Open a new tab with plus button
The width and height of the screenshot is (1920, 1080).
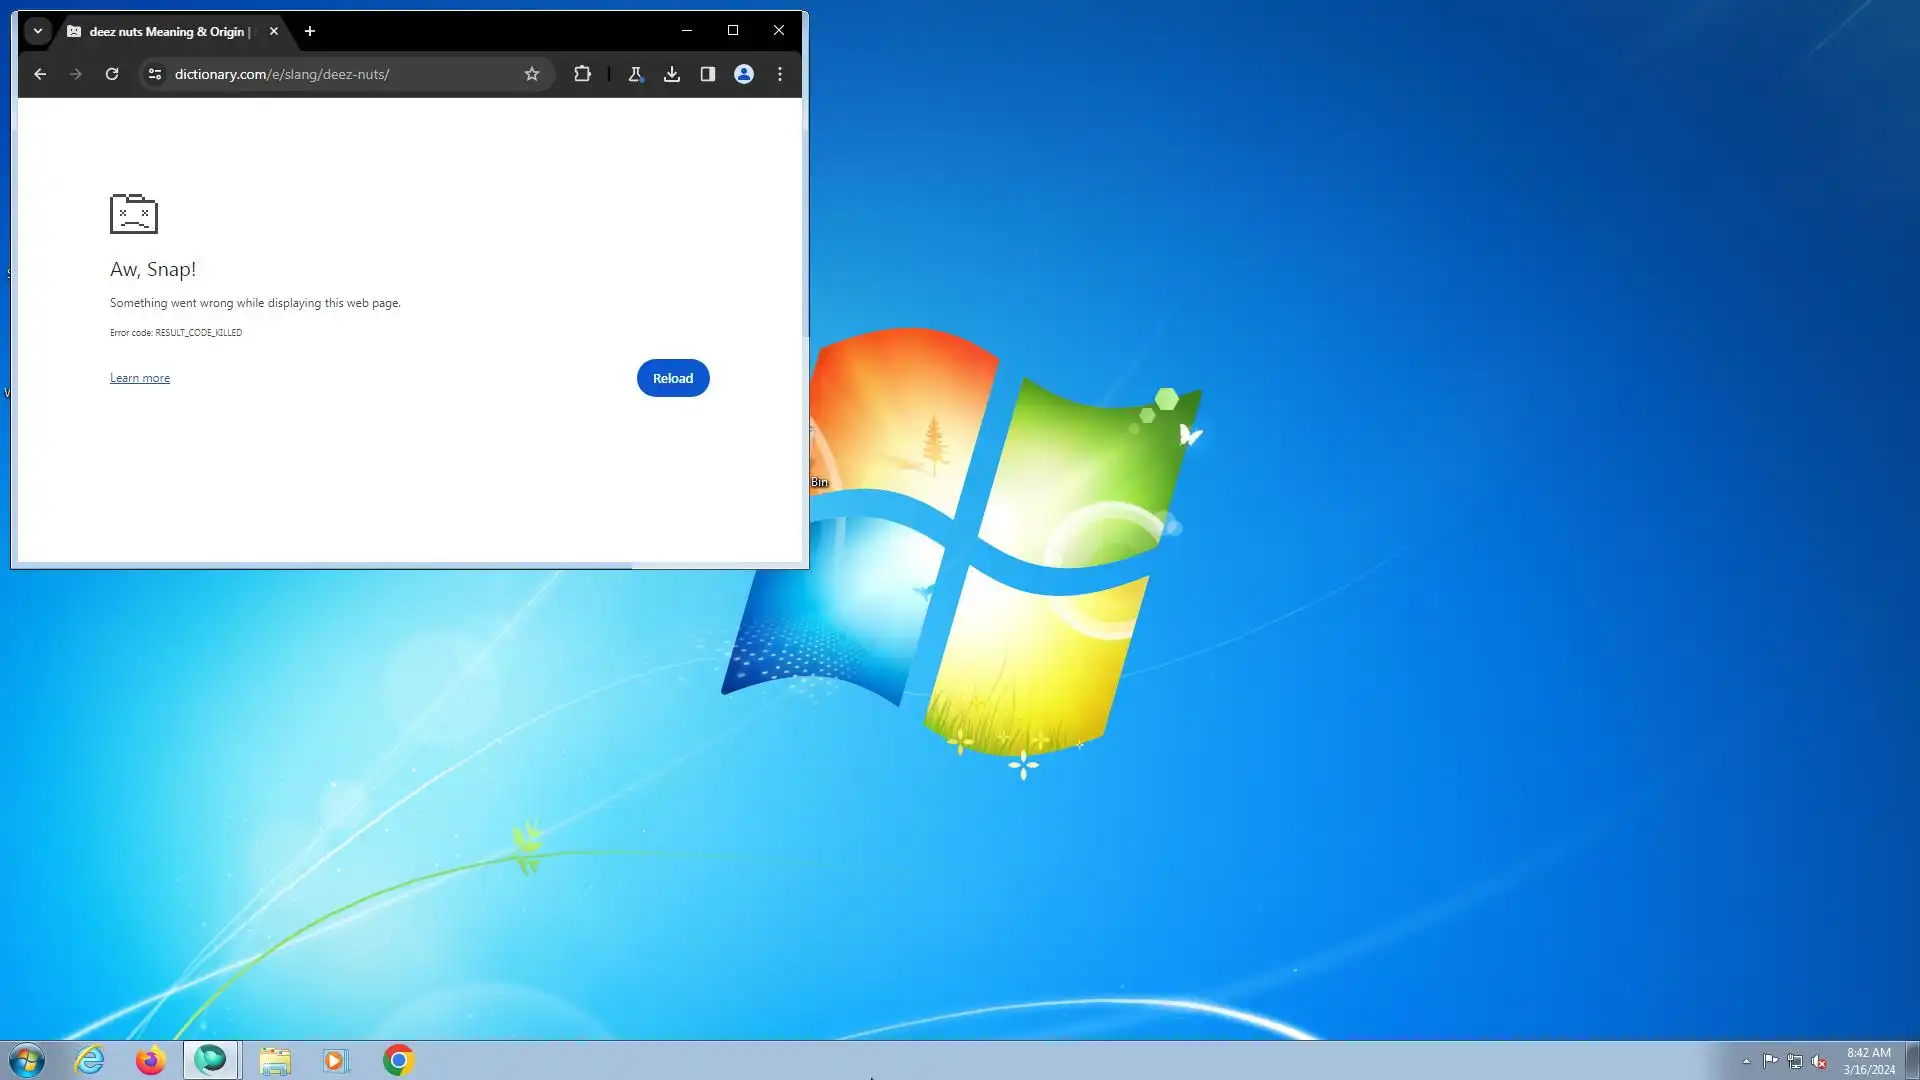pos(310,31)
